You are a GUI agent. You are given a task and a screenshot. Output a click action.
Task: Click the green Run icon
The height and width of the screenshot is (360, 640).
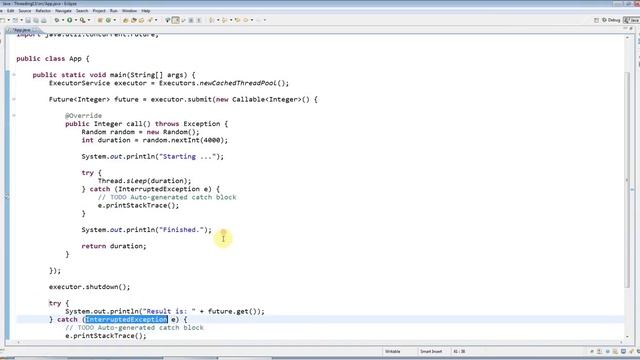coord(69,20)
